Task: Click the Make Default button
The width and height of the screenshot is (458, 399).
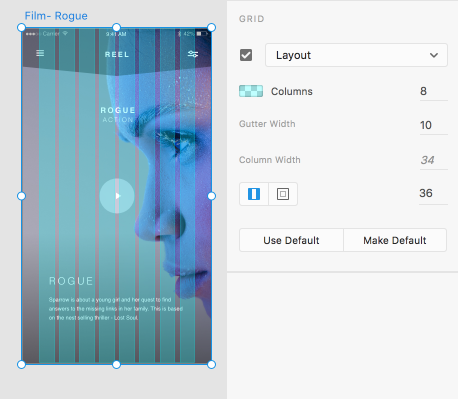Action: tap(395, 240)
